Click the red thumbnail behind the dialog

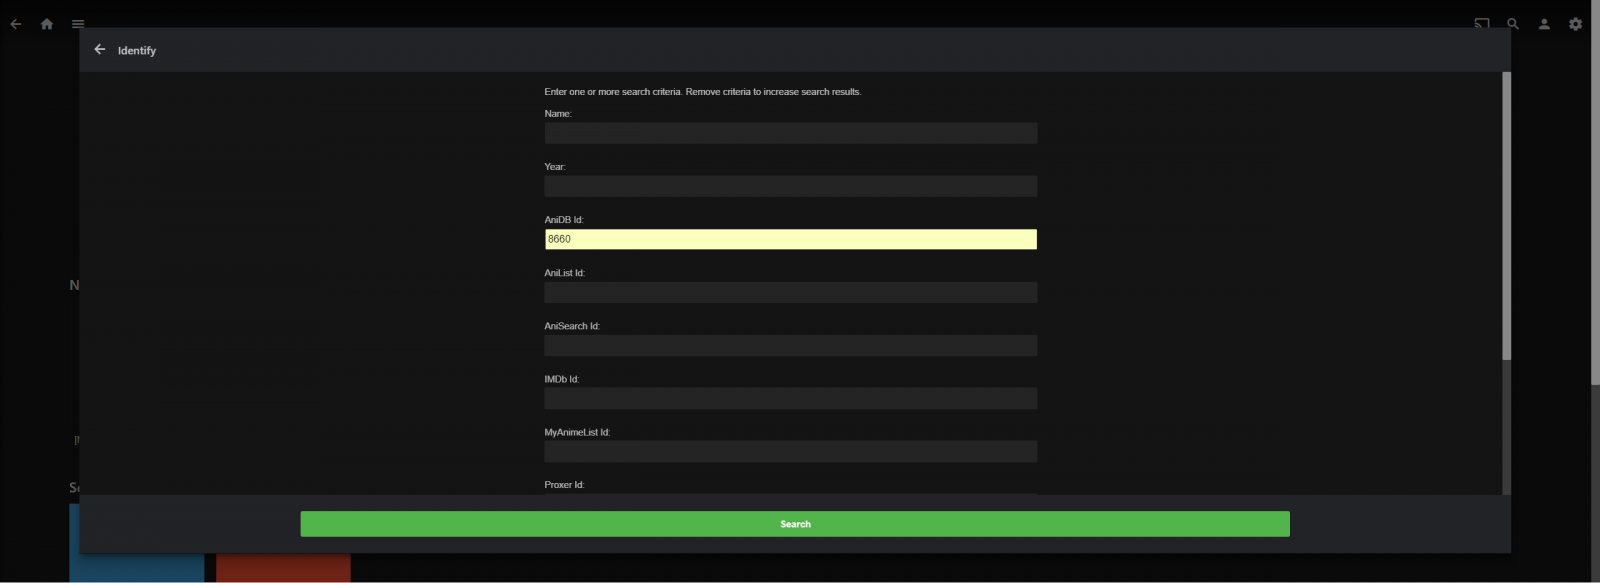(283, 567)
